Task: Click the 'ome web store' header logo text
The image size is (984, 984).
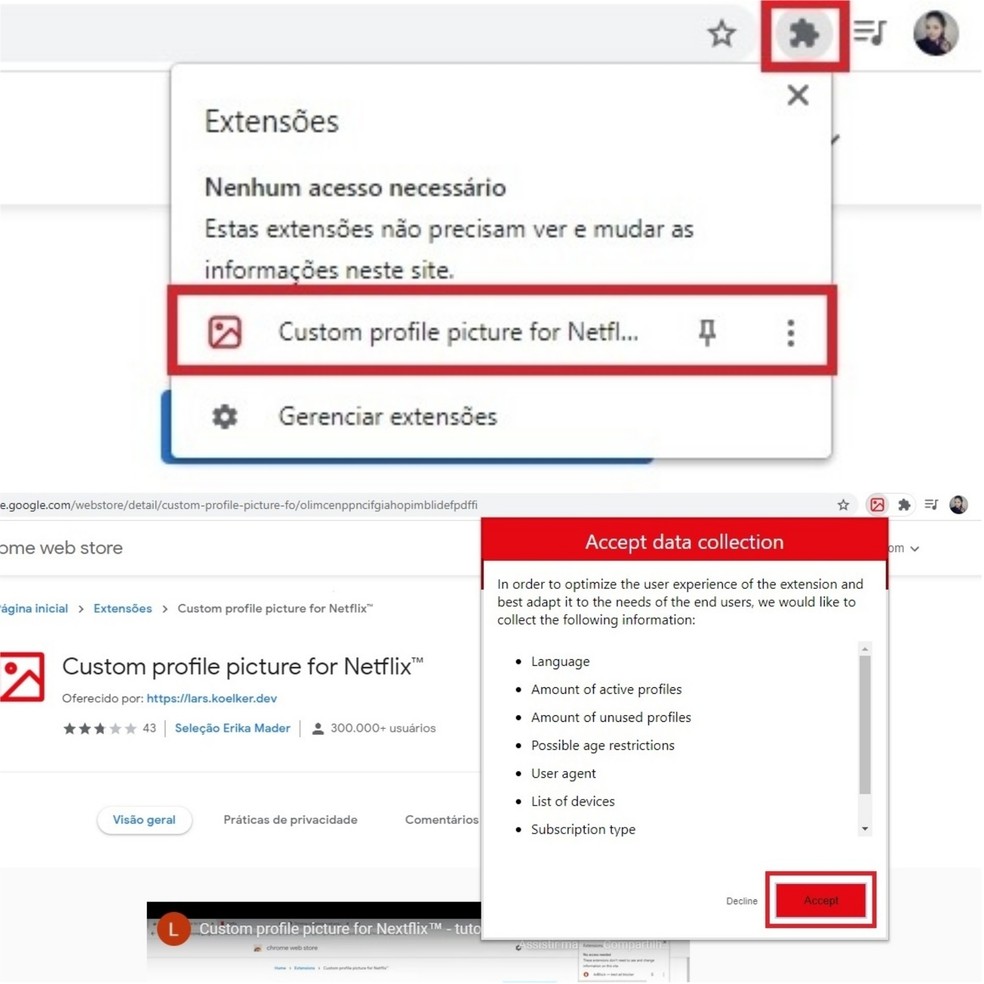Action: [x=62, y=548]
